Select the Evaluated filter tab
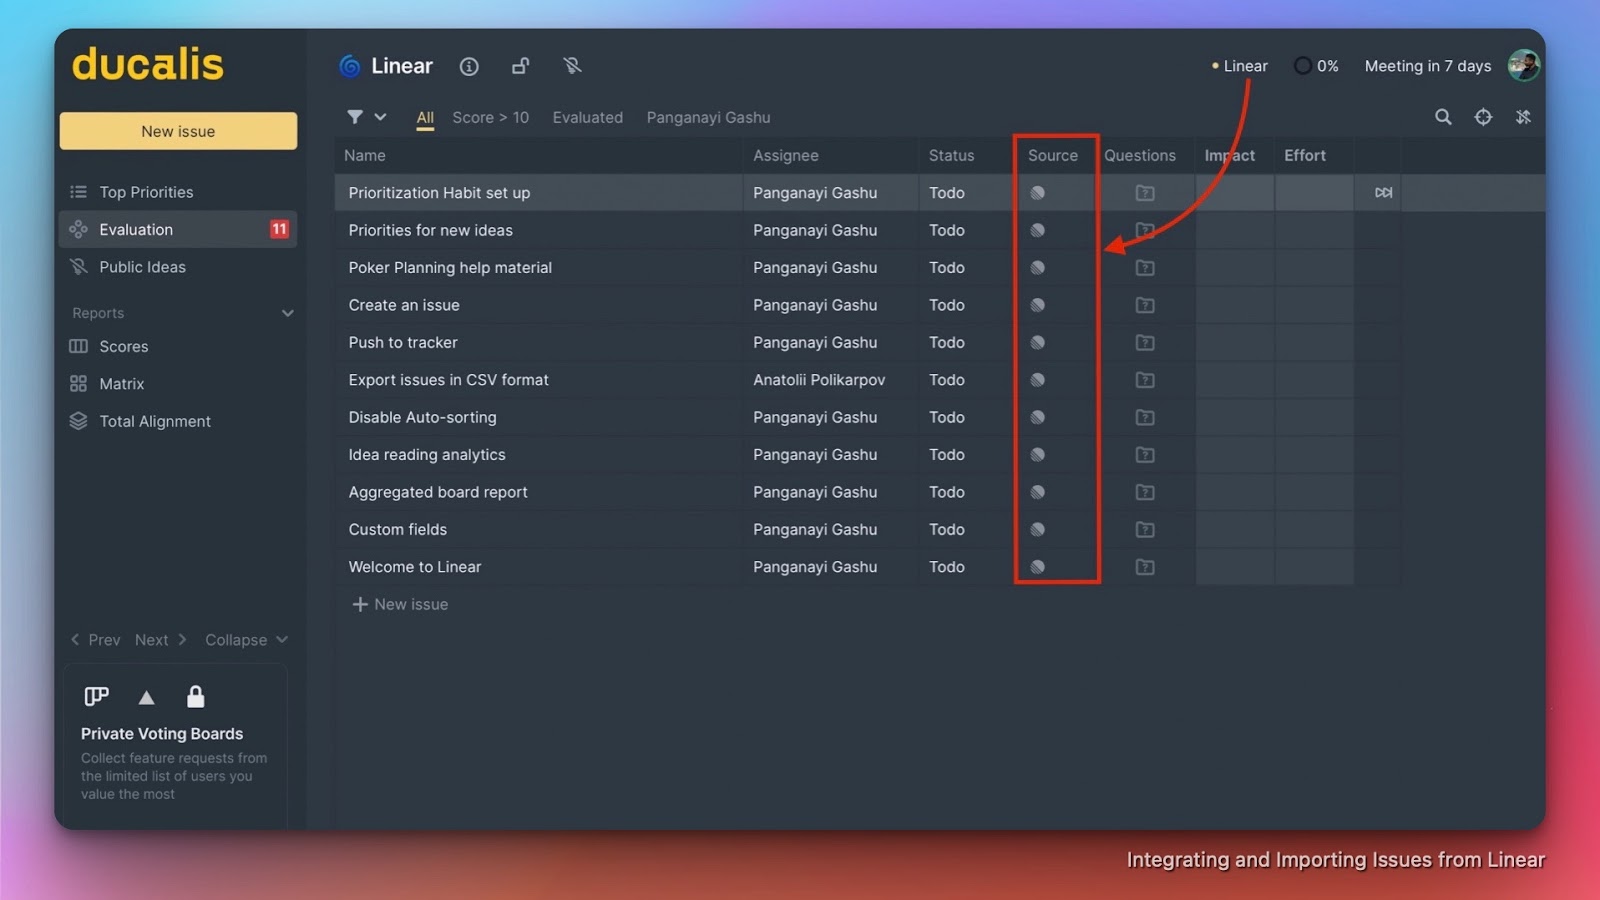Image resolution: width=1600 pixels, height=900 pixels. click(588, 118)
